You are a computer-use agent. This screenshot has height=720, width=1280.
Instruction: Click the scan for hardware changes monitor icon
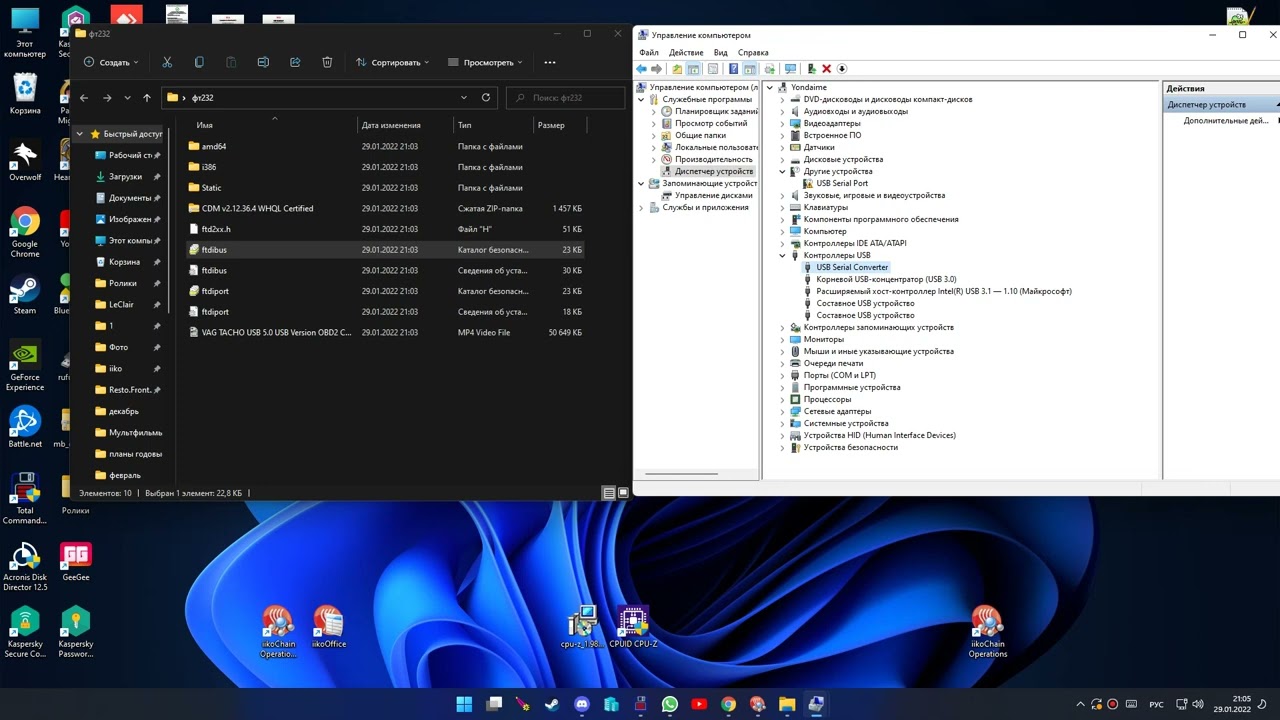tap(790, 69)
